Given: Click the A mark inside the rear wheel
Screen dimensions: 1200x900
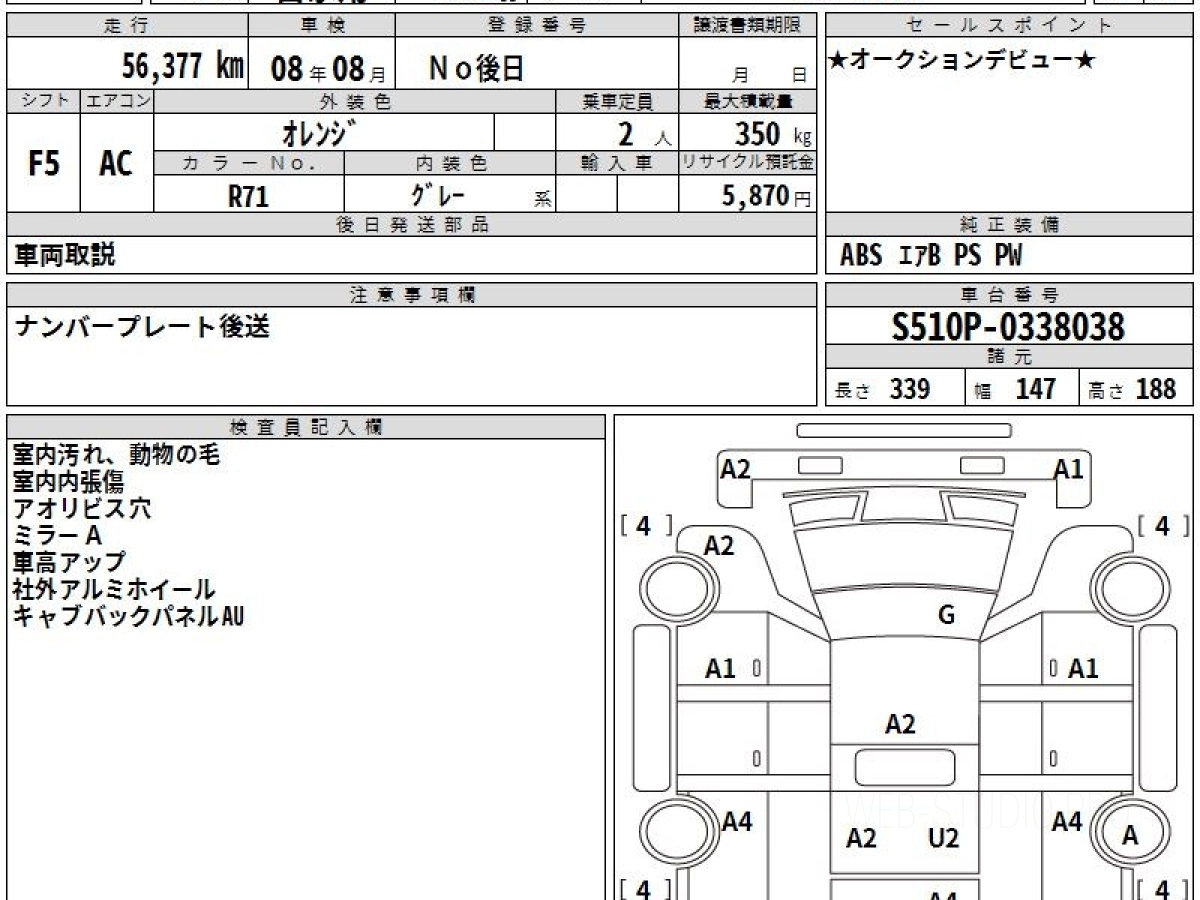Looking at the screenshot, I should [x=1130, y=837].
